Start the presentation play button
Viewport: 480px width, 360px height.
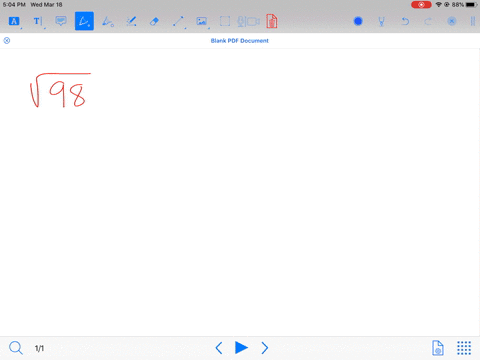[241, 347]
